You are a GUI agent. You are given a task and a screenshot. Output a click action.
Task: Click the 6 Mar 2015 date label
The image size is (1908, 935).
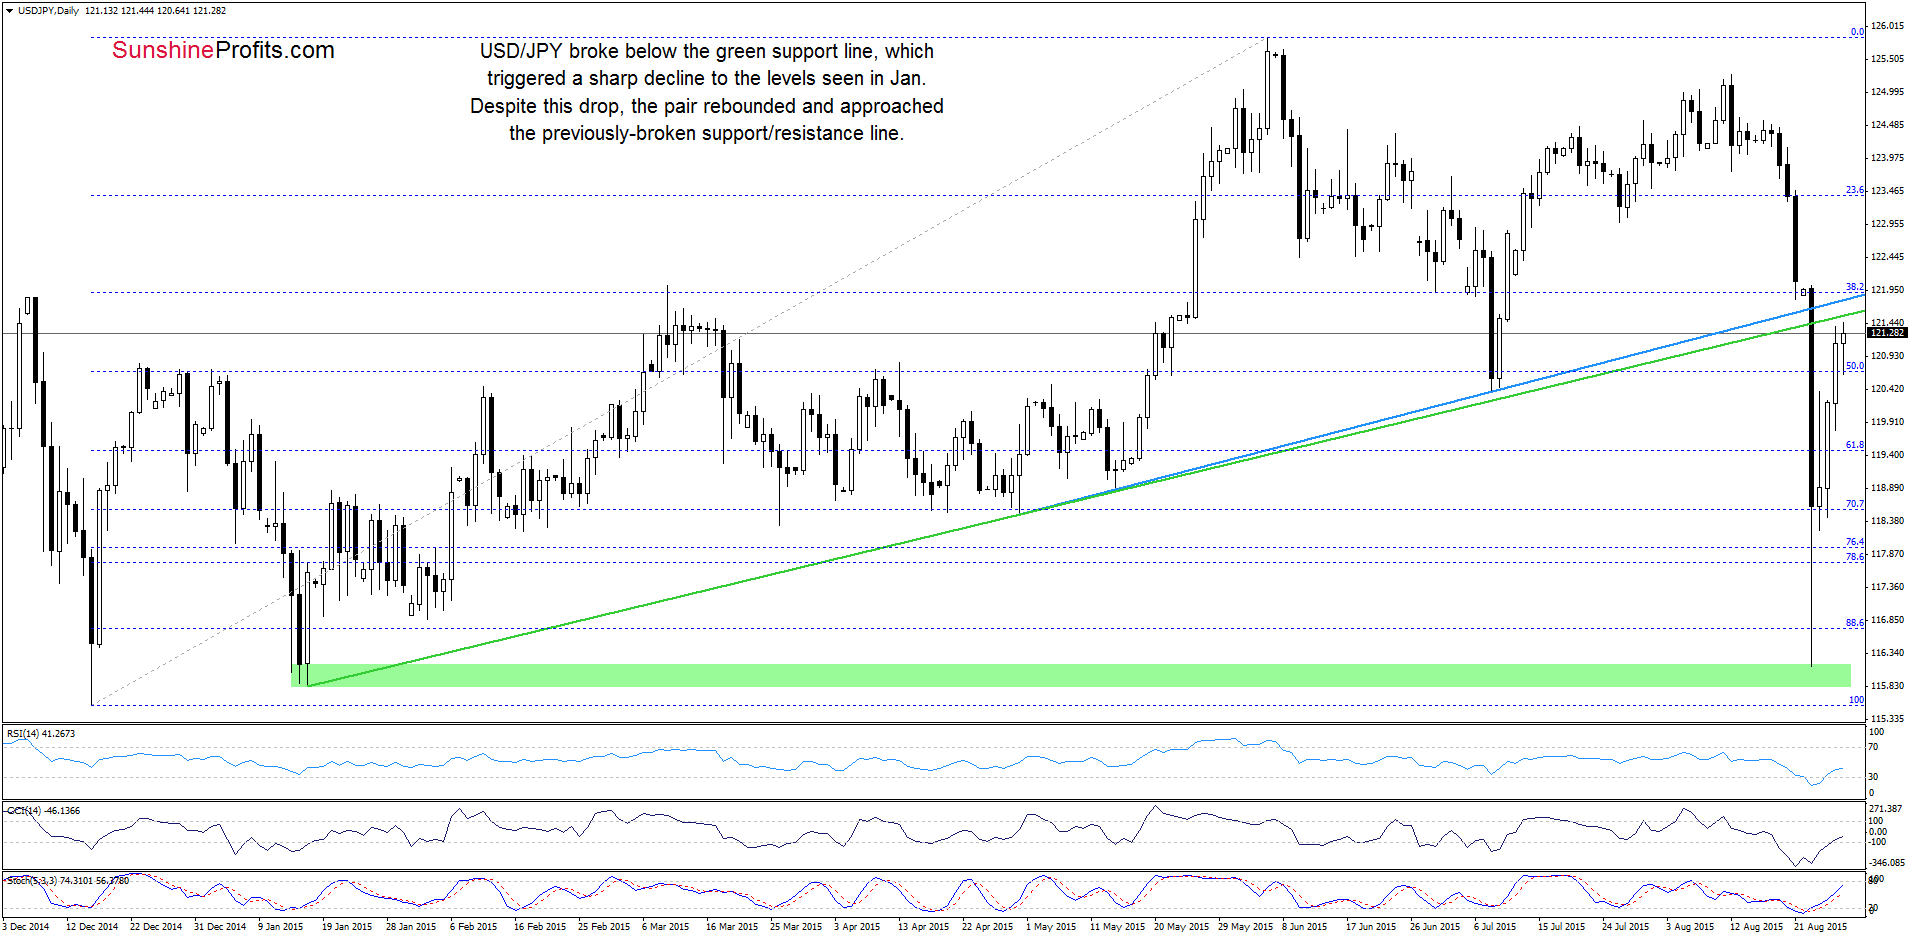666,927
